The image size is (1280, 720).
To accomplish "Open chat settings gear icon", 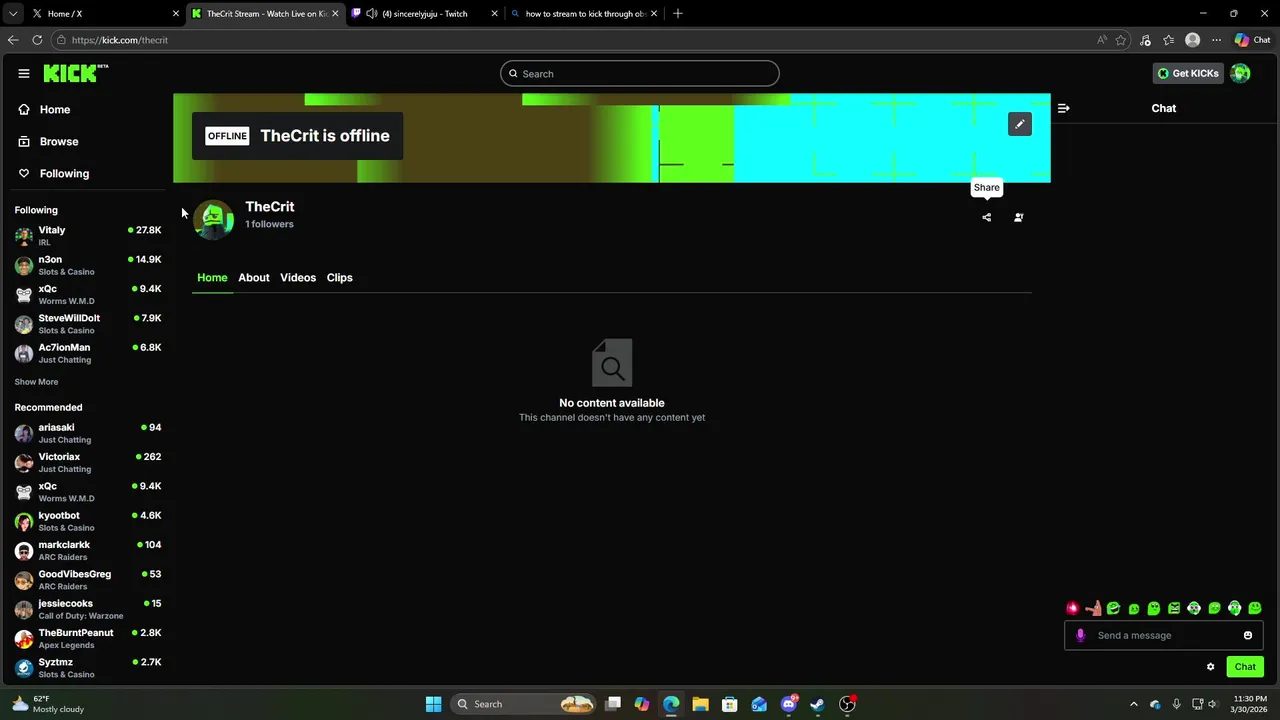I will 1210,667.
